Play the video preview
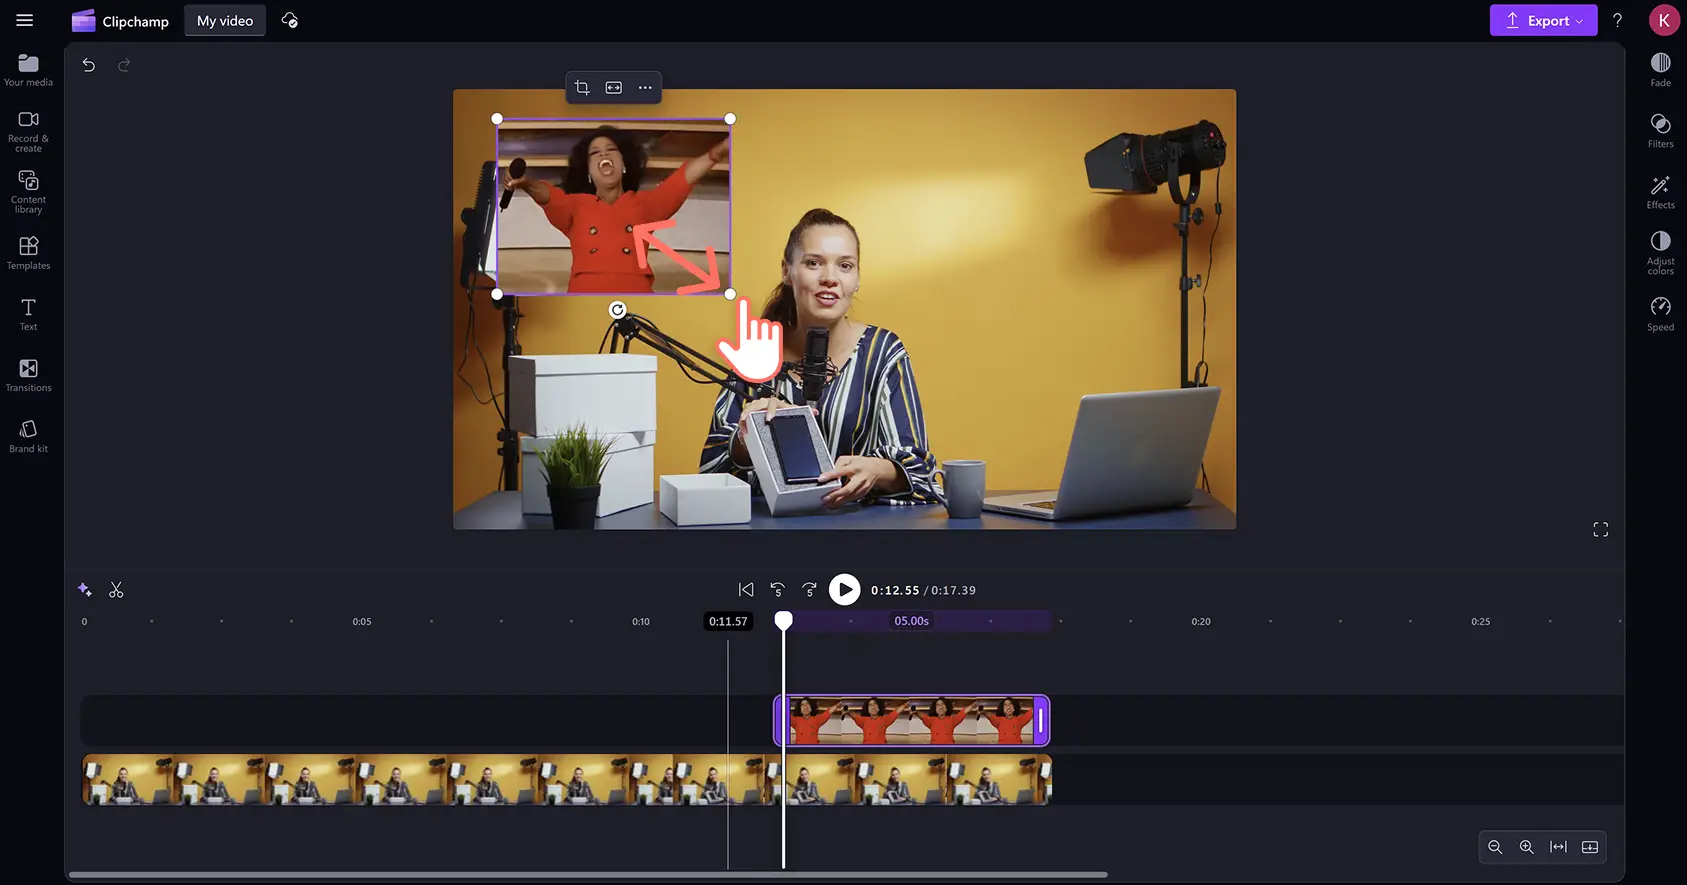The height and width of the screenshot is (885, 1687). [845, 590]
